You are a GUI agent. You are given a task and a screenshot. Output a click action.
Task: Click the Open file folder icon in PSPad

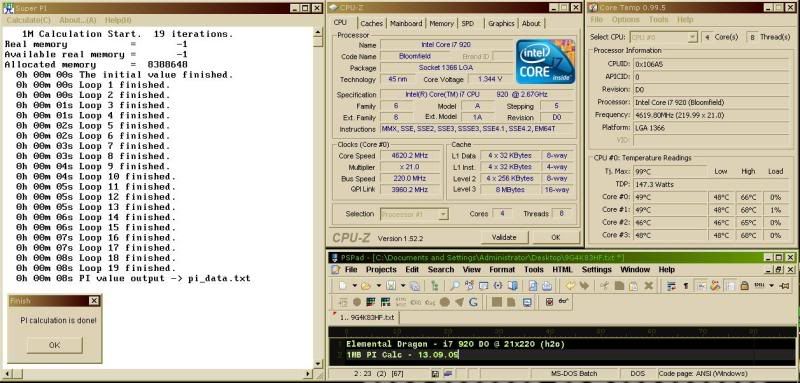[x=366, y=286]
